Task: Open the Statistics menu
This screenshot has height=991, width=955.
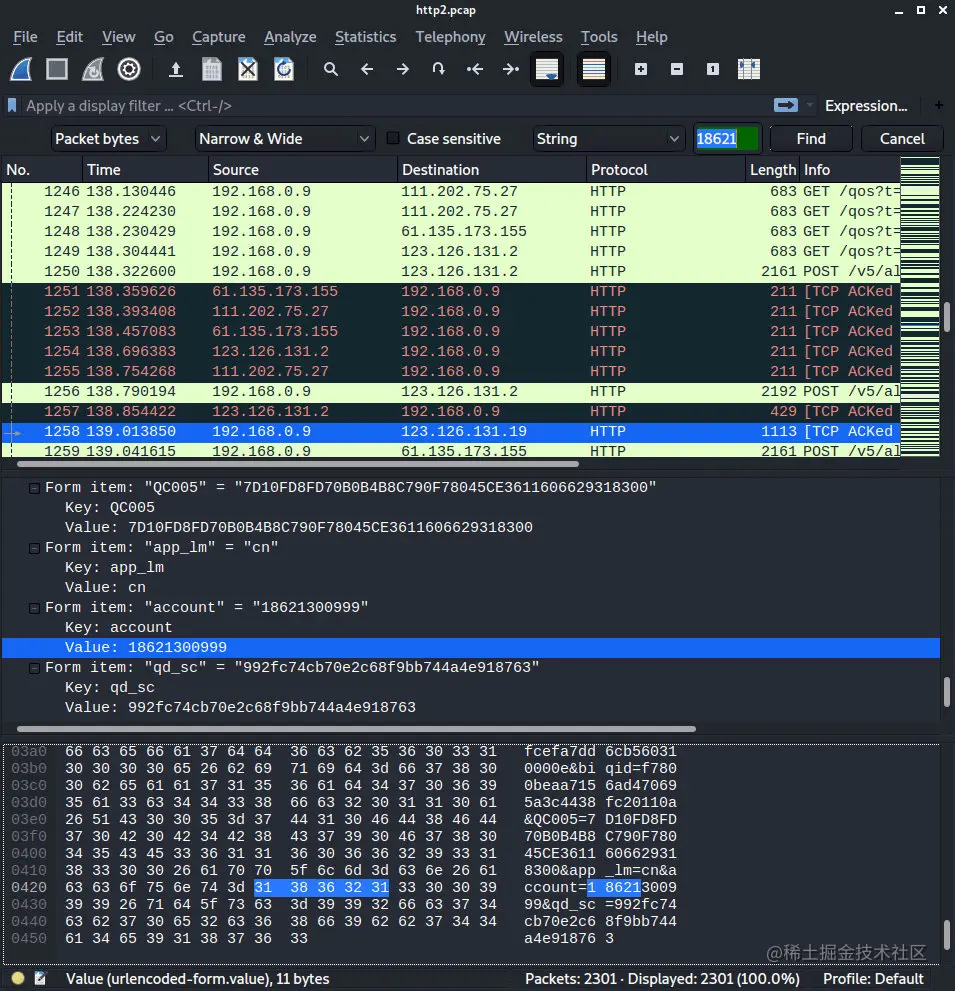Action: click(x=365, y=37)
